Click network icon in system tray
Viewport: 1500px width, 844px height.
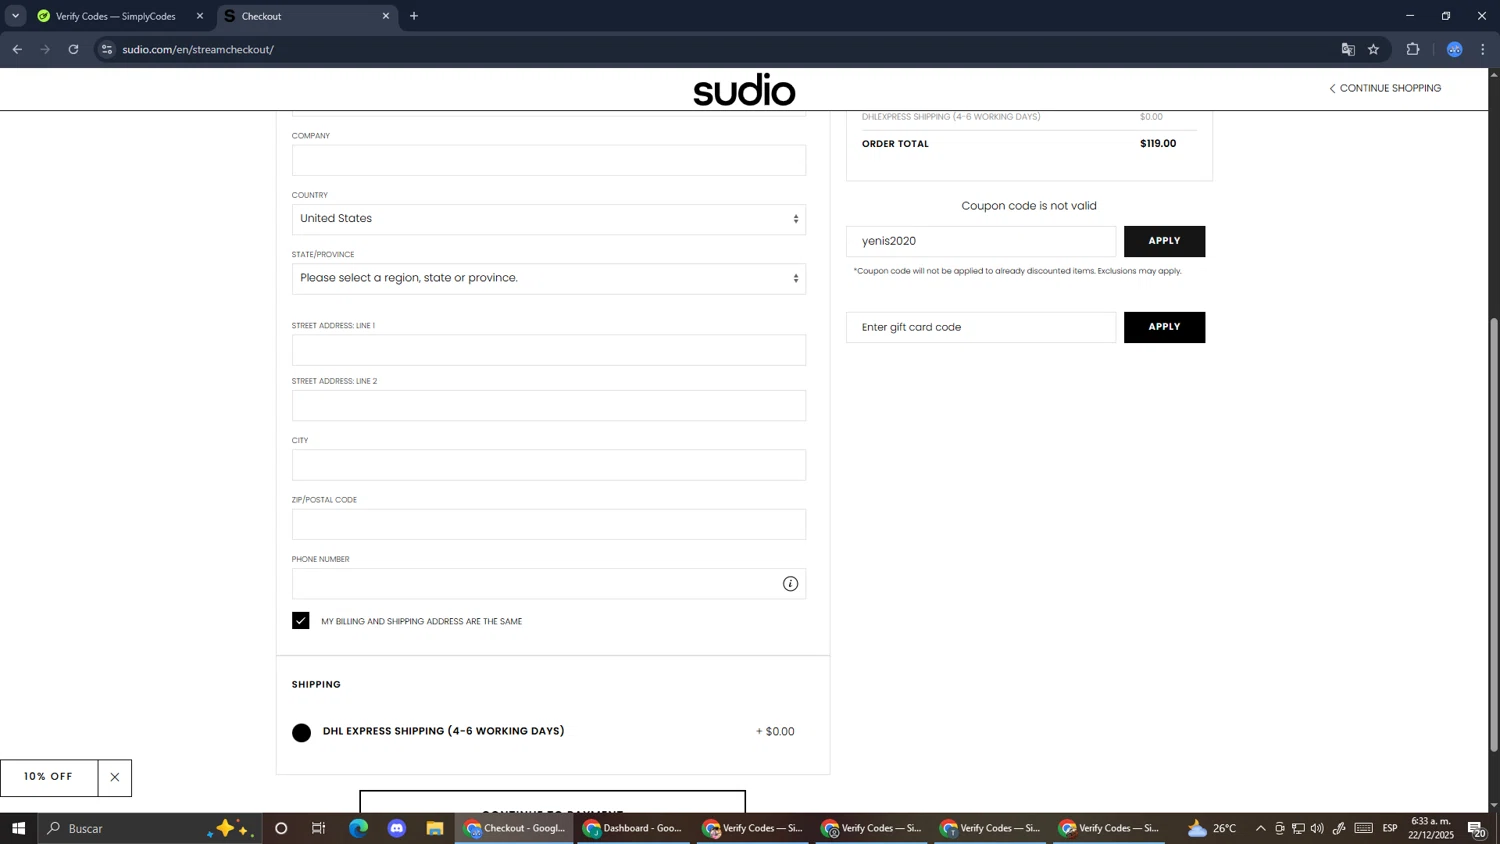tap(1298, 828)
